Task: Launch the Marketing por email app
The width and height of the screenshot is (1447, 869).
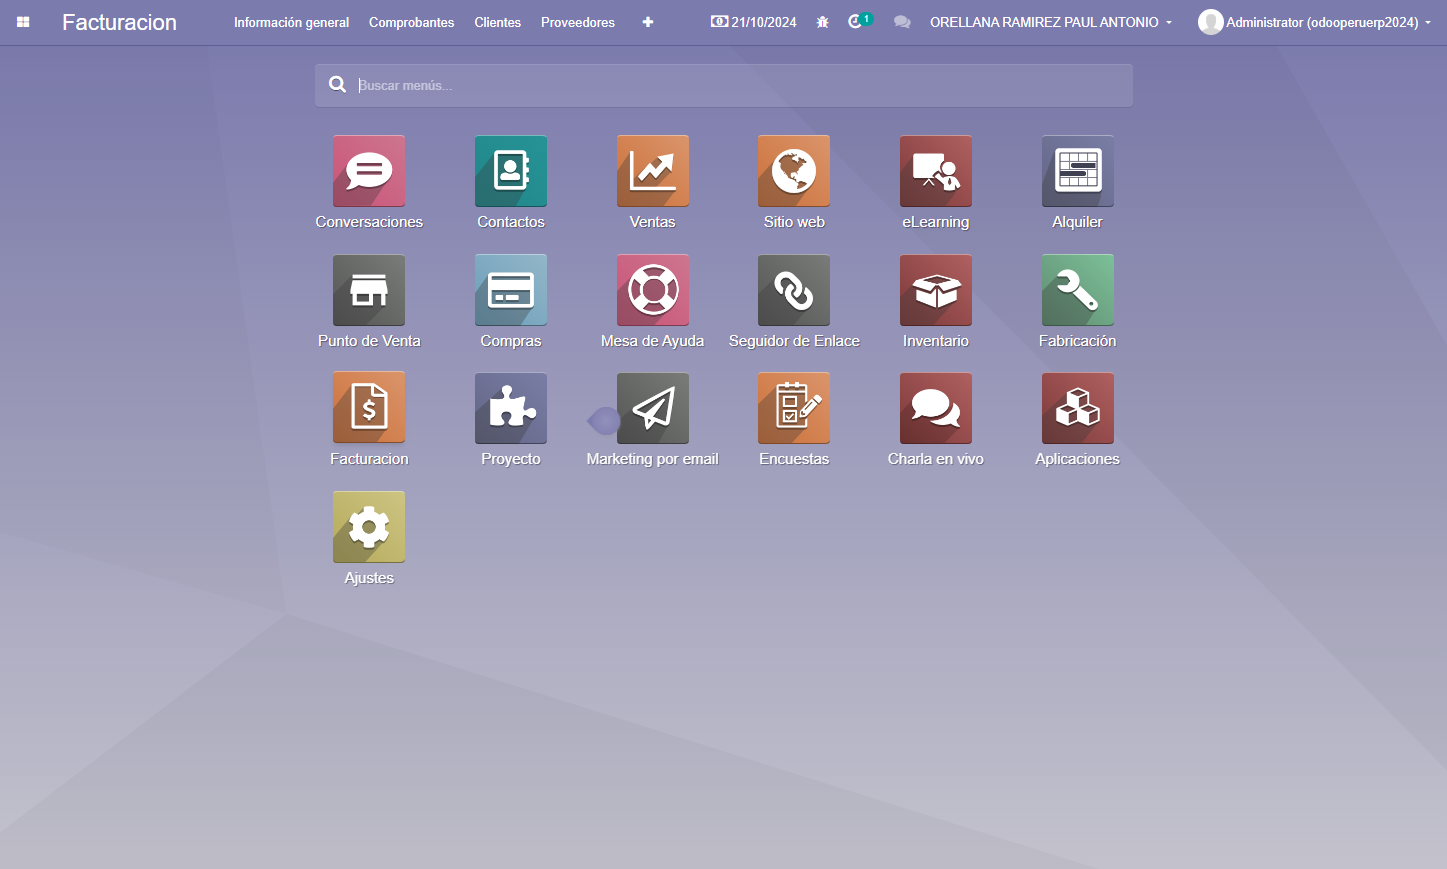Action: 653,408
